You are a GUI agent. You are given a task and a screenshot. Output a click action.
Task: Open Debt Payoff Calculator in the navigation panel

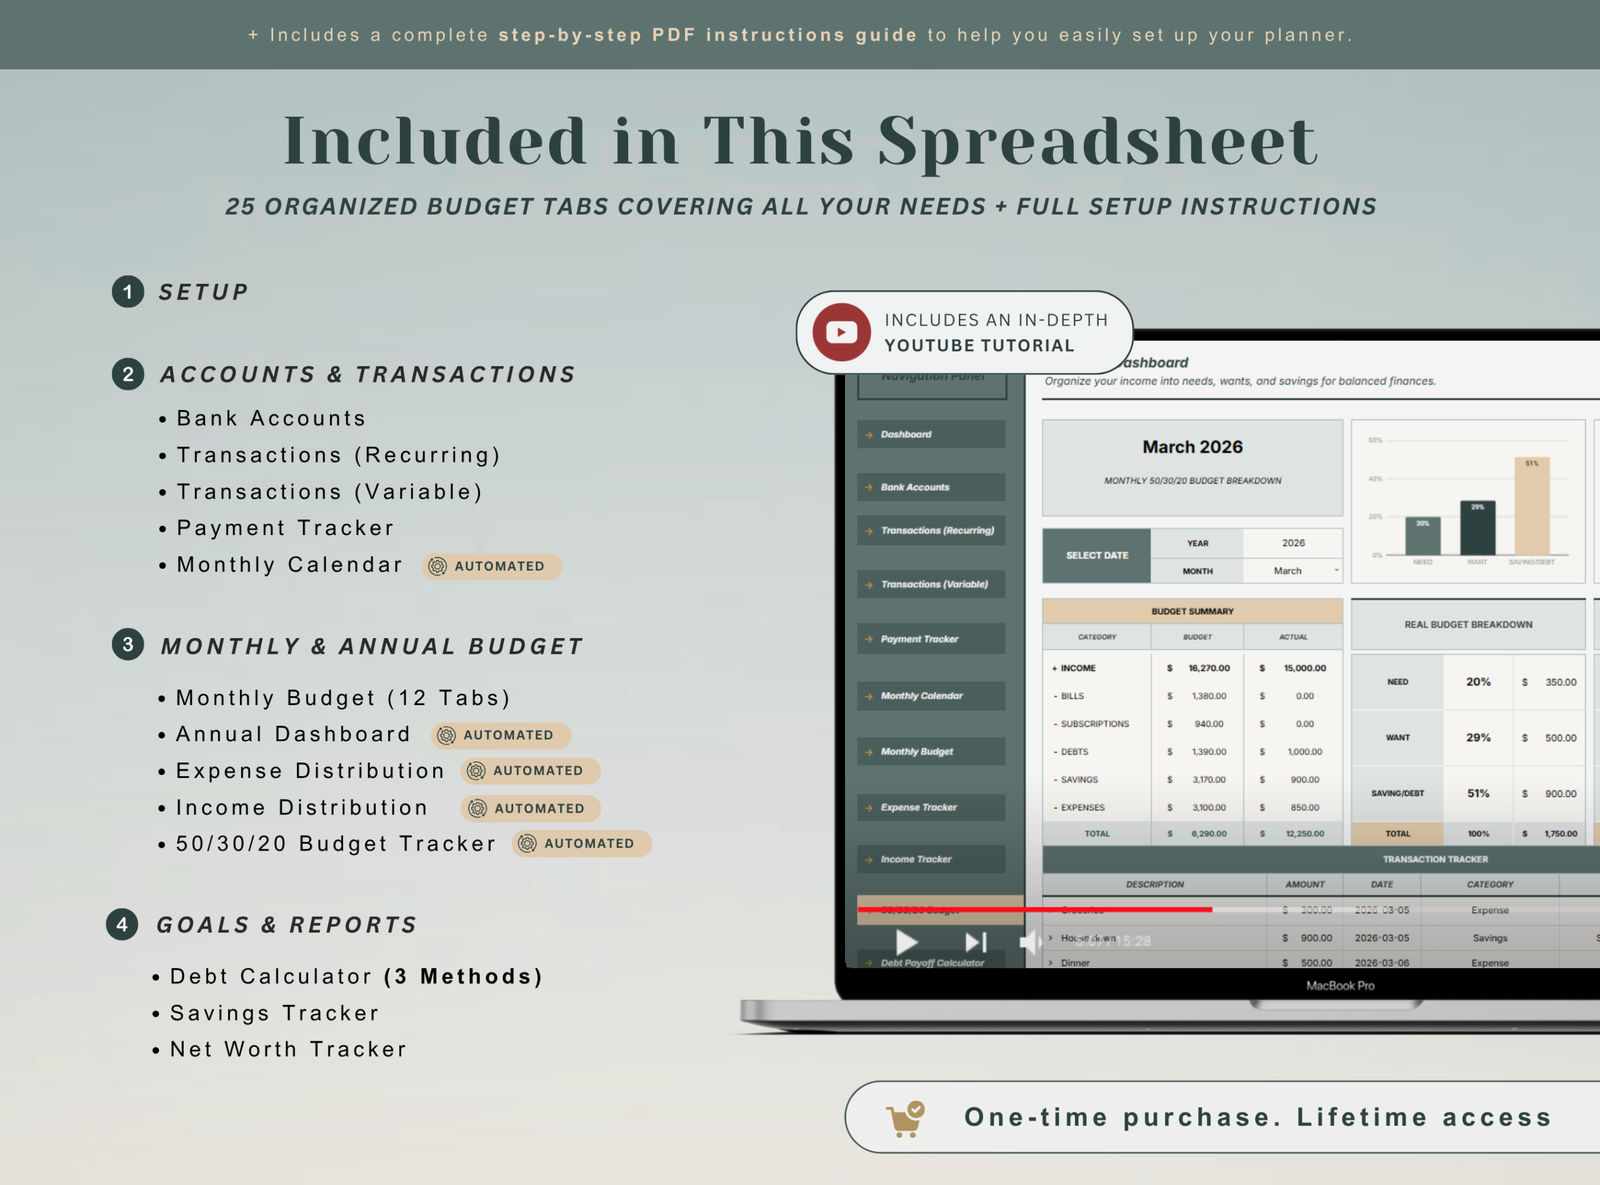(x=931, y=962)
